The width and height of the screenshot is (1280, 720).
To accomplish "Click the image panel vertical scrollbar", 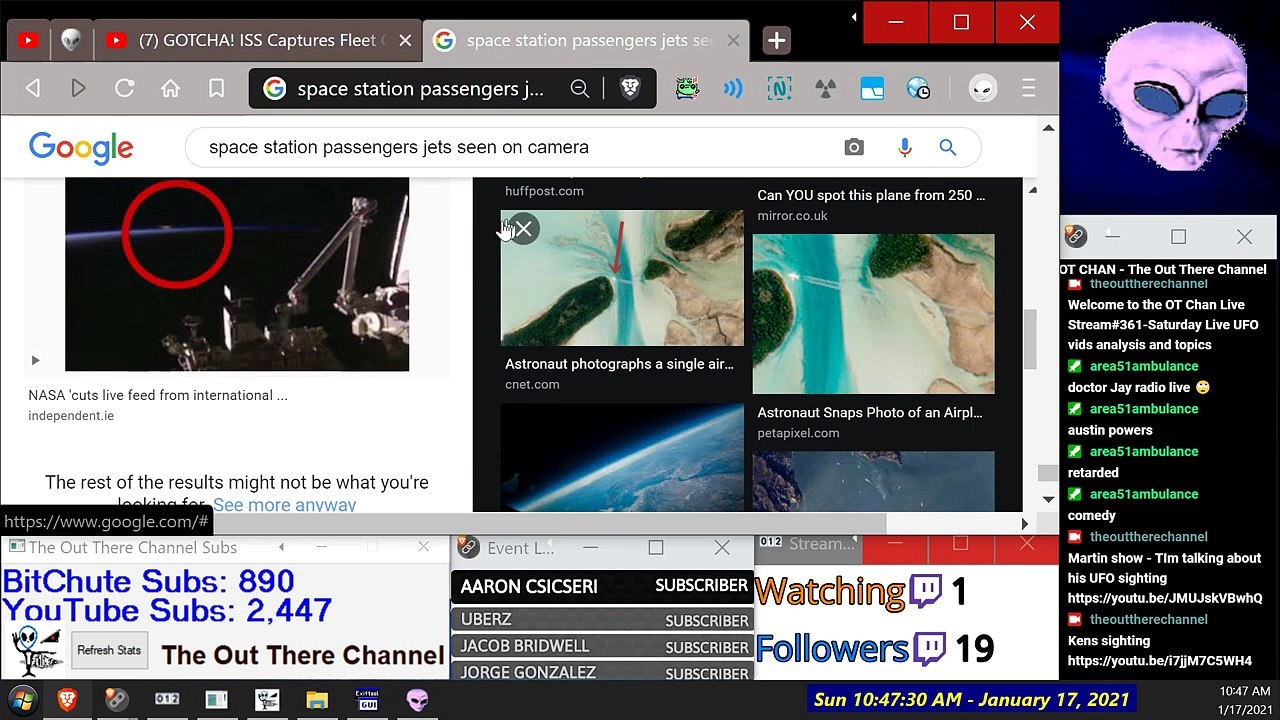I will [x=1032, y=340].
